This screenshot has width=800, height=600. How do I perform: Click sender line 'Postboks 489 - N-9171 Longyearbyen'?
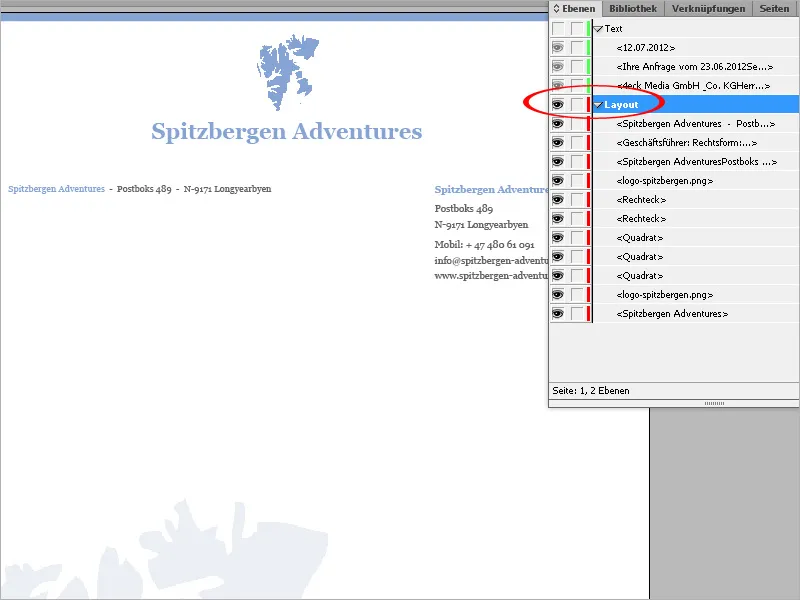tap(194, 189)
